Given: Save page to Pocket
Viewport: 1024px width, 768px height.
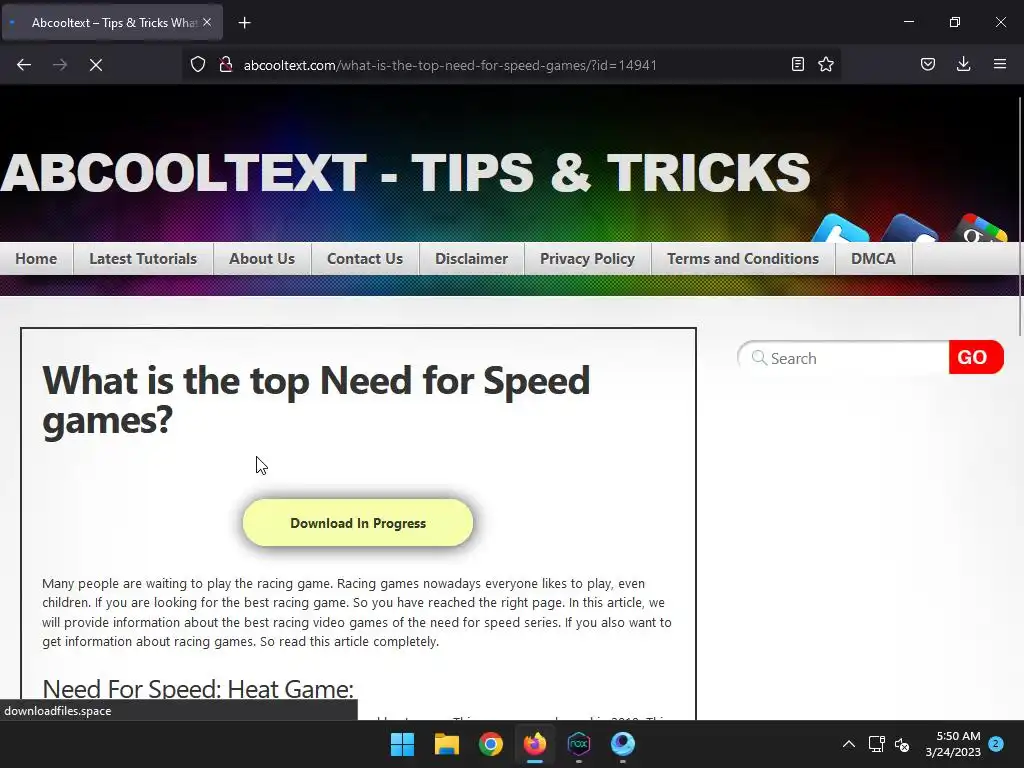Looking at the screenshot, I should (x=928, y=64).
